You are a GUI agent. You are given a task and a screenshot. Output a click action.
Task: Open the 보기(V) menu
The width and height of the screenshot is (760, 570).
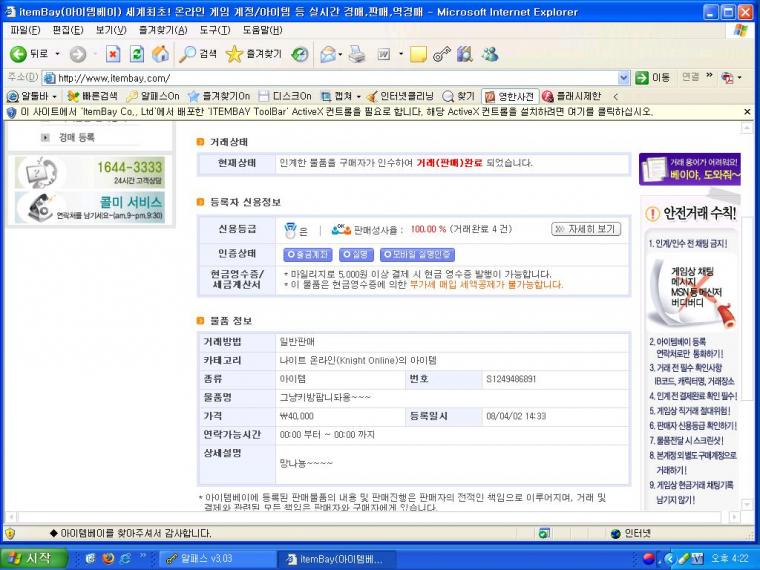(x=111, y=30)
